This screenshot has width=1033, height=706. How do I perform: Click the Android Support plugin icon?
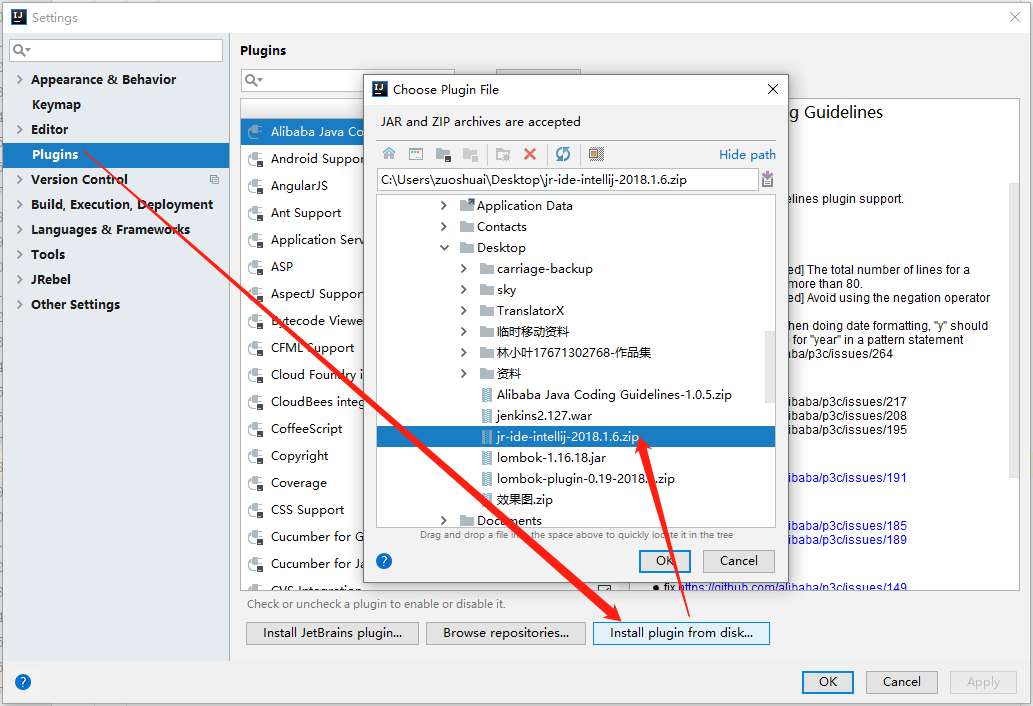click(256, 159)
